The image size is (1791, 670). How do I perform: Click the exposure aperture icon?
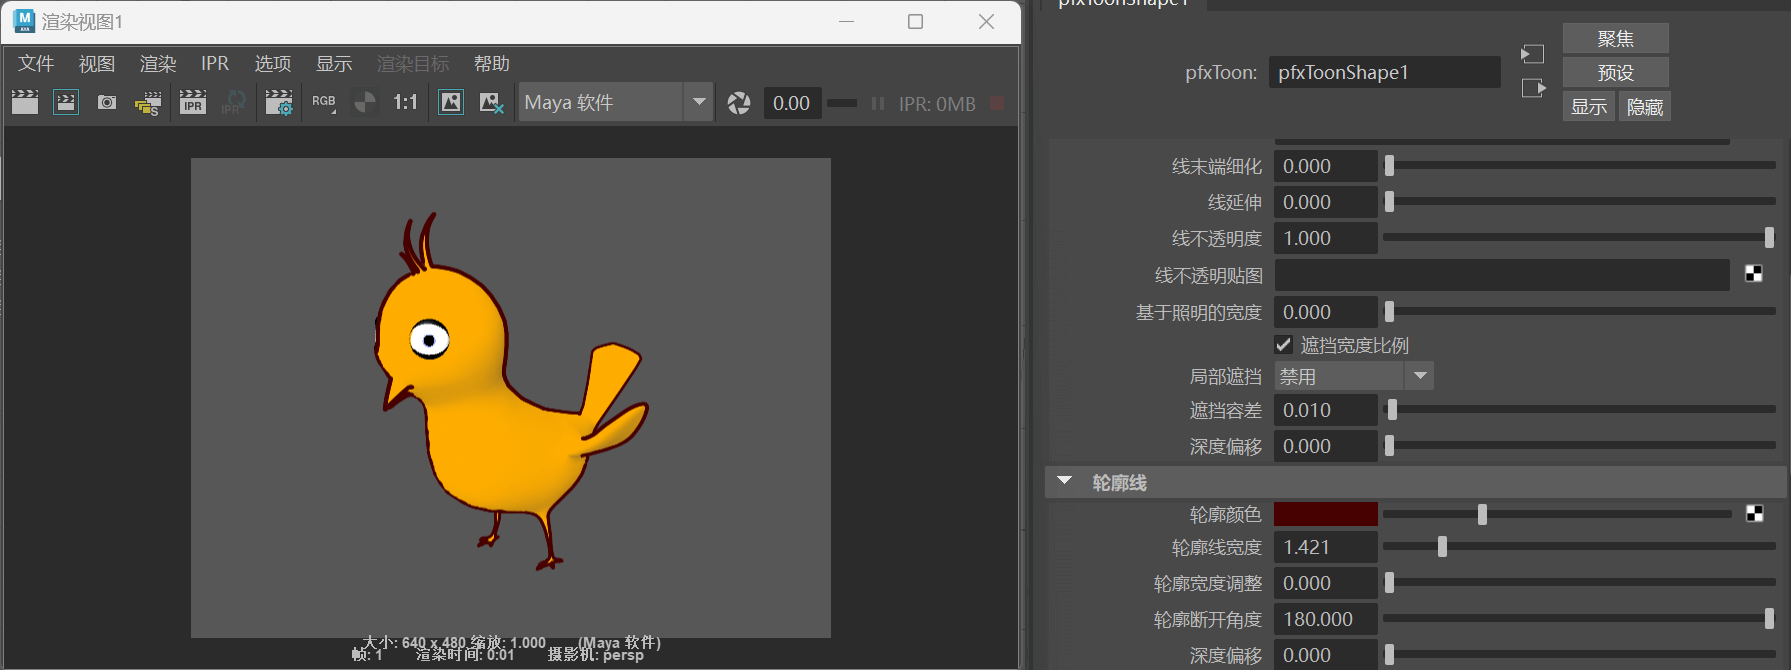click(739, 103)
